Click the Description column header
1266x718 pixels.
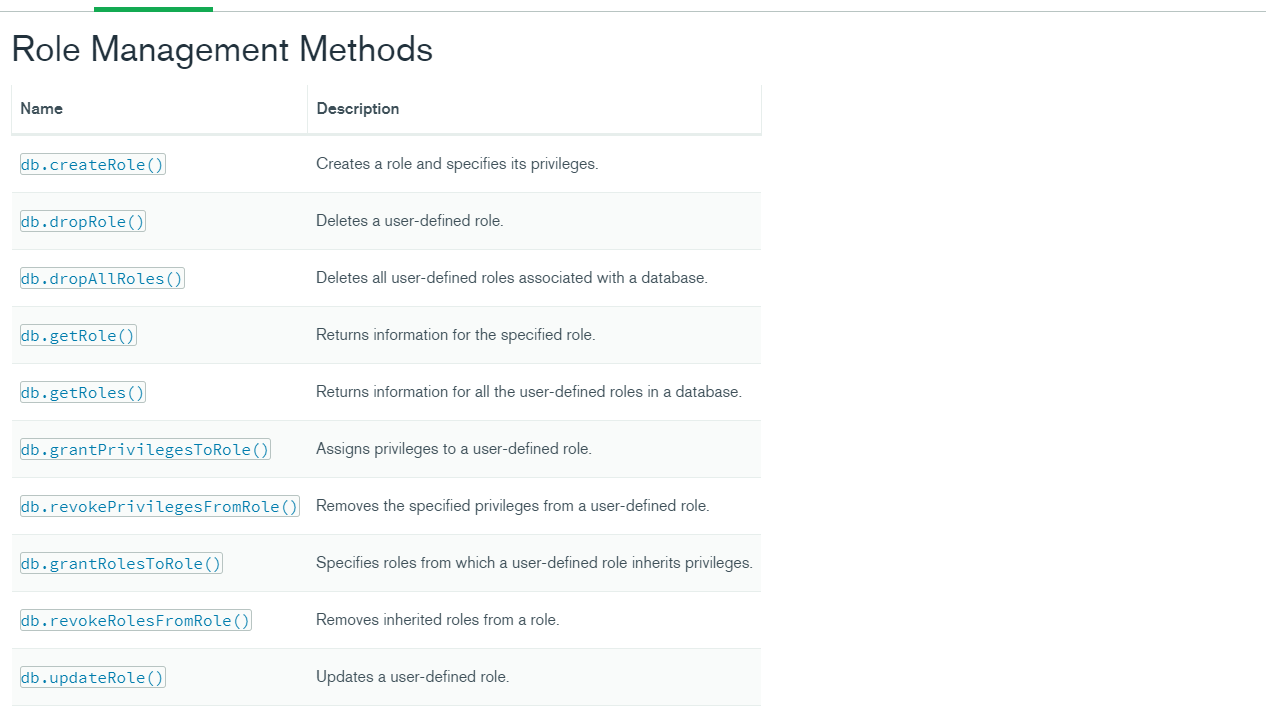tap(358, 109)
